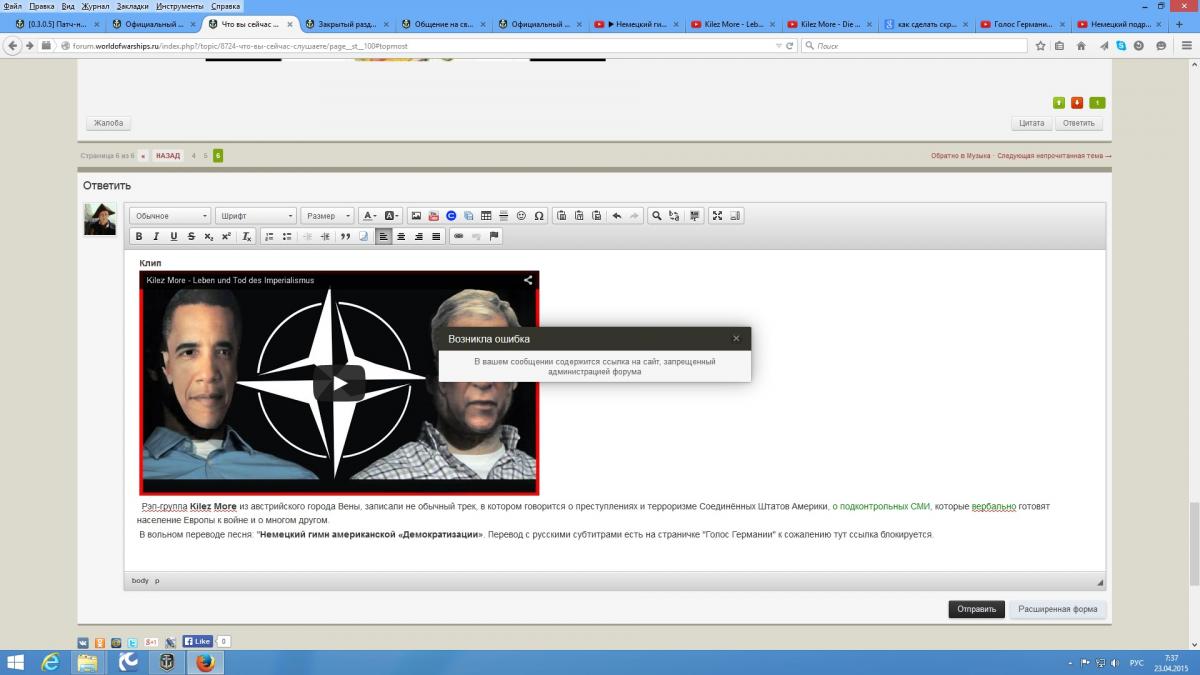Bookmark this page with star icon

[x=1041, y=45]
